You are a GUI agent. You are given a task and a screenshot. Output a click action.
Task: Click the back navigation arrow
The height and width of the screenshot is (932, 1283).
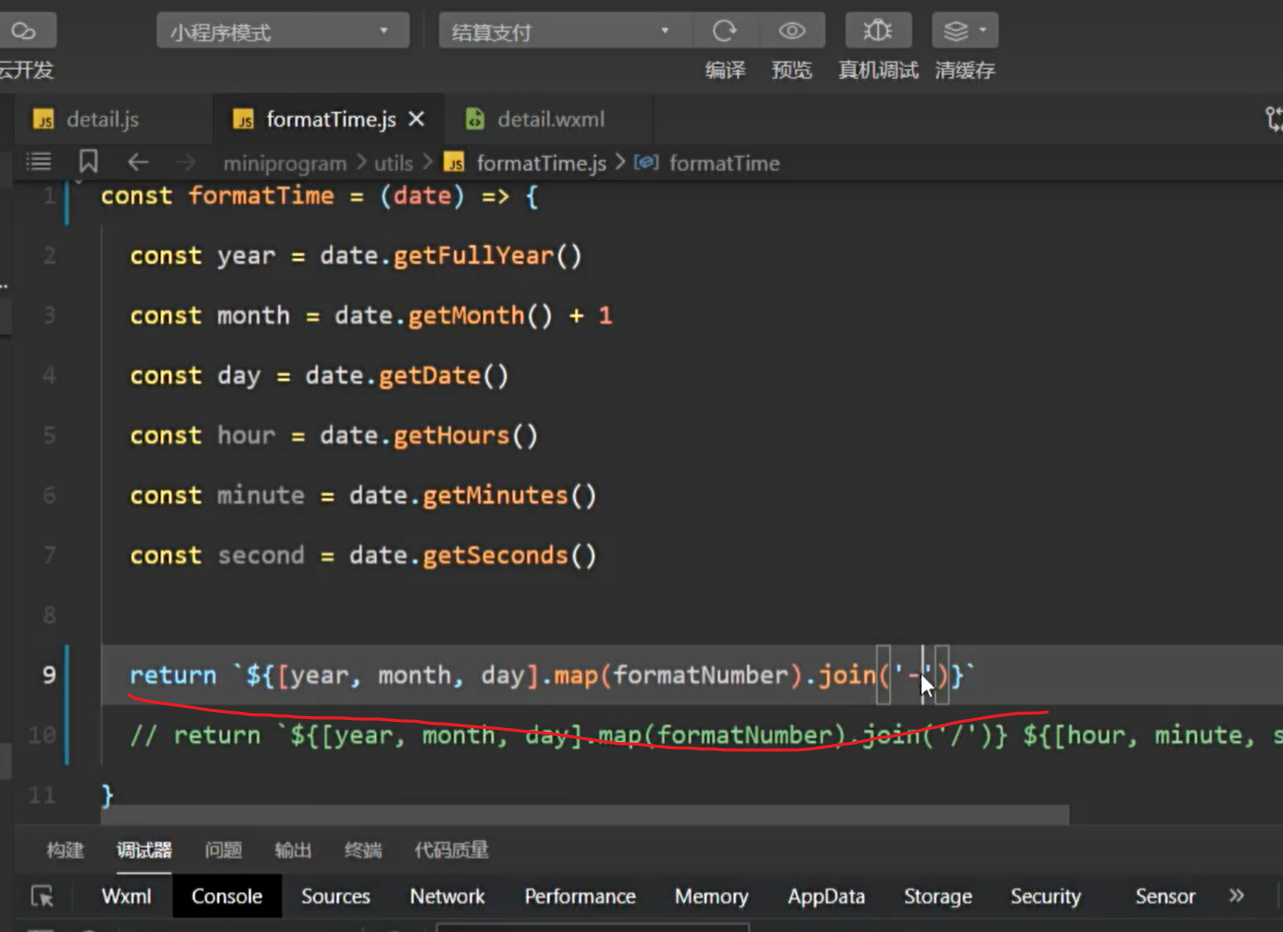click(x=138, y=162)
